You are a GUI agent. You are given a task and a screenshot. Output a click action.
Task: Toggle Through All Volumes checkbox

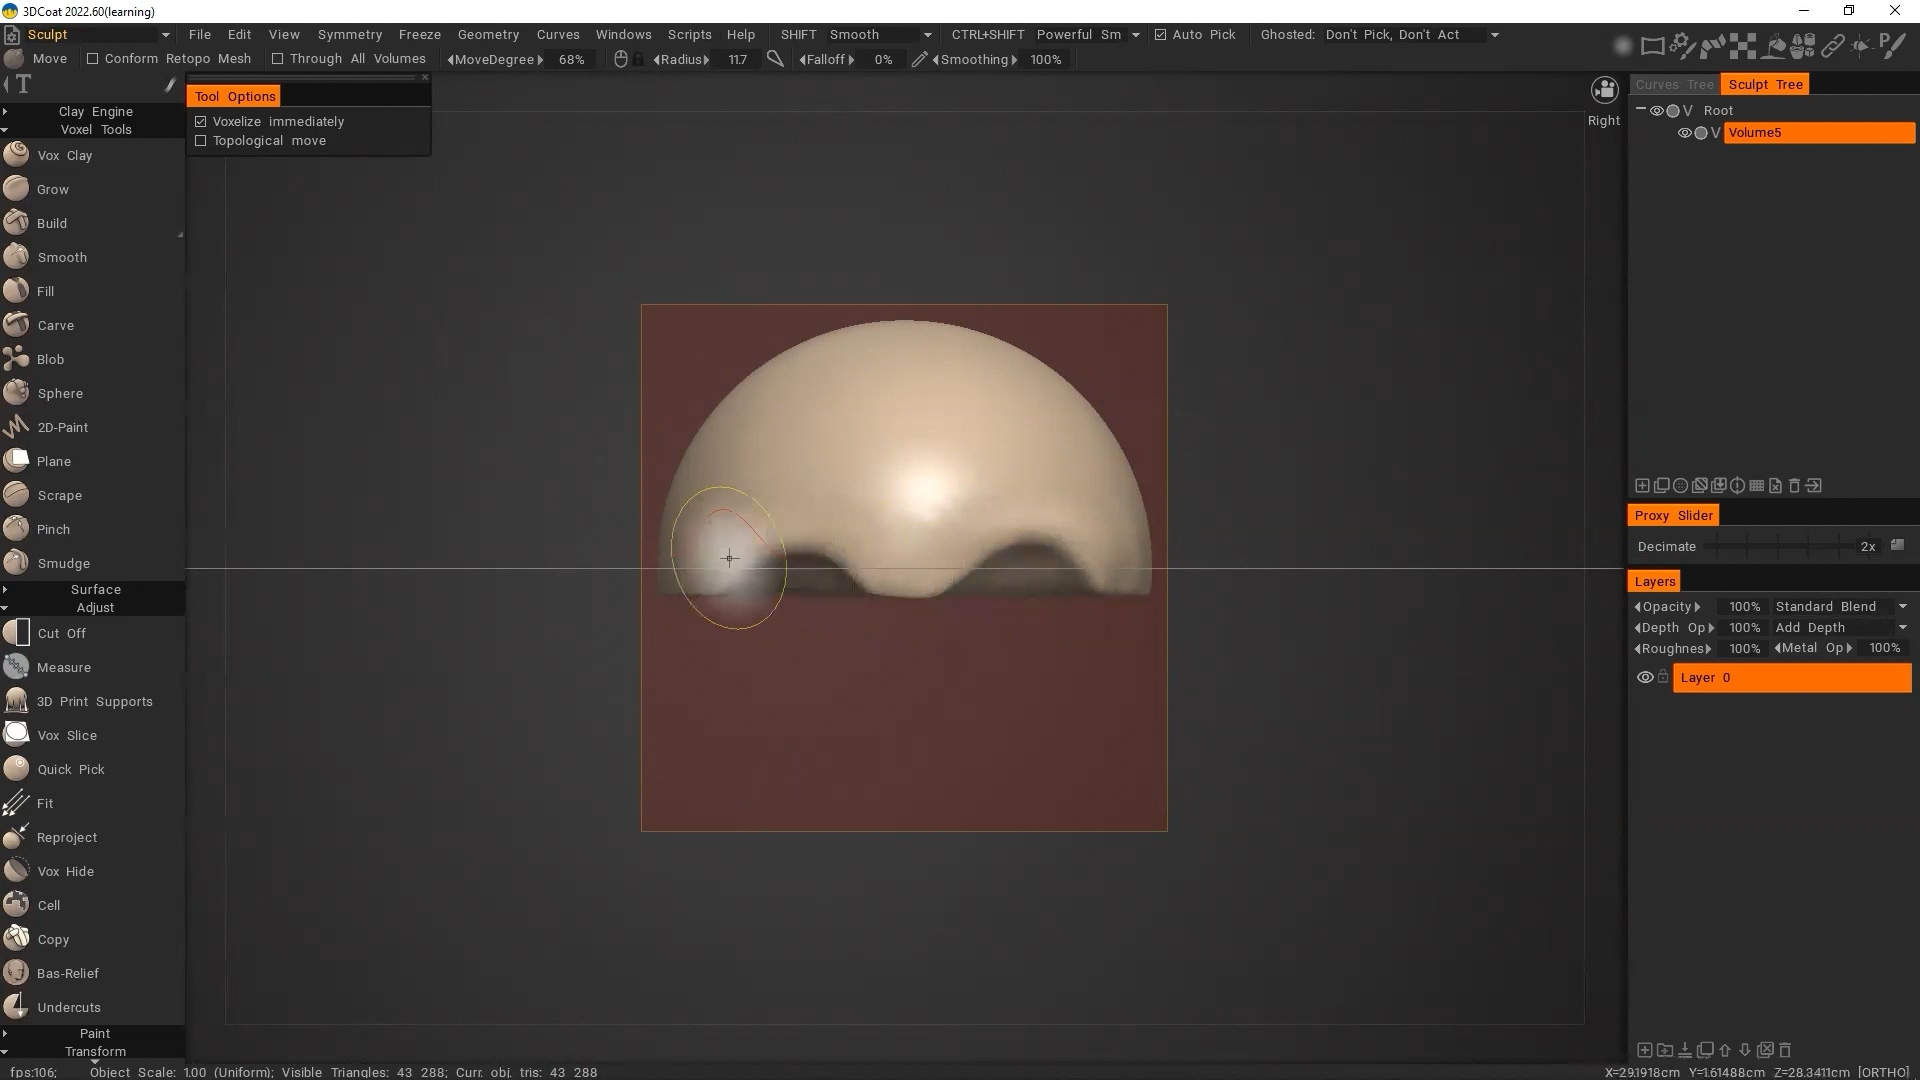point(278,59)
